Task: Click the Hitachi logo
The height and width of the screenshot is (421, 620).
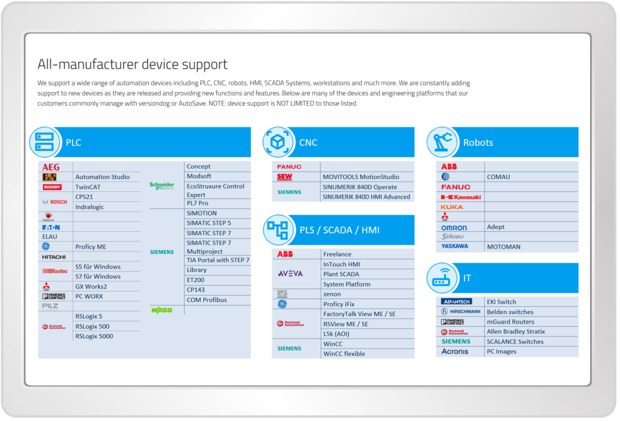Action: coord(54,257)
